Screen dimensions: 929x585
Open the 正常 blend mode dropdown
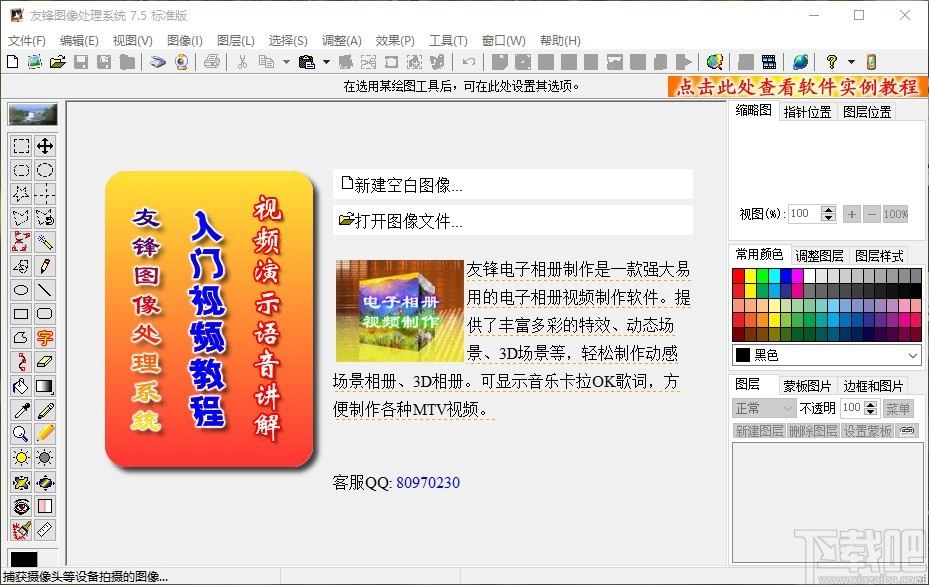click(763, 408)
